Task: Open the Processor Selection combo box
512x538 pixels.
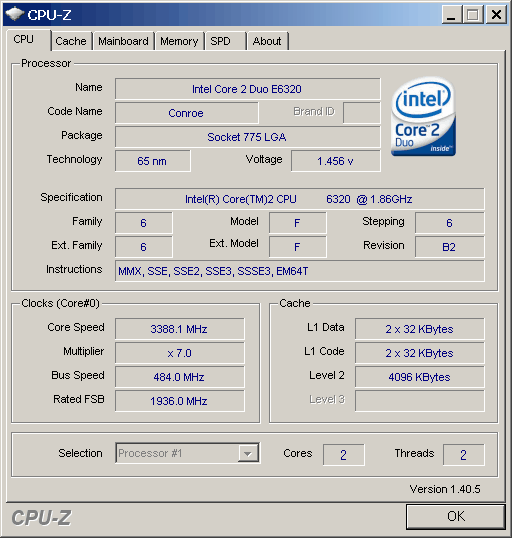Action: pos(188,454)
